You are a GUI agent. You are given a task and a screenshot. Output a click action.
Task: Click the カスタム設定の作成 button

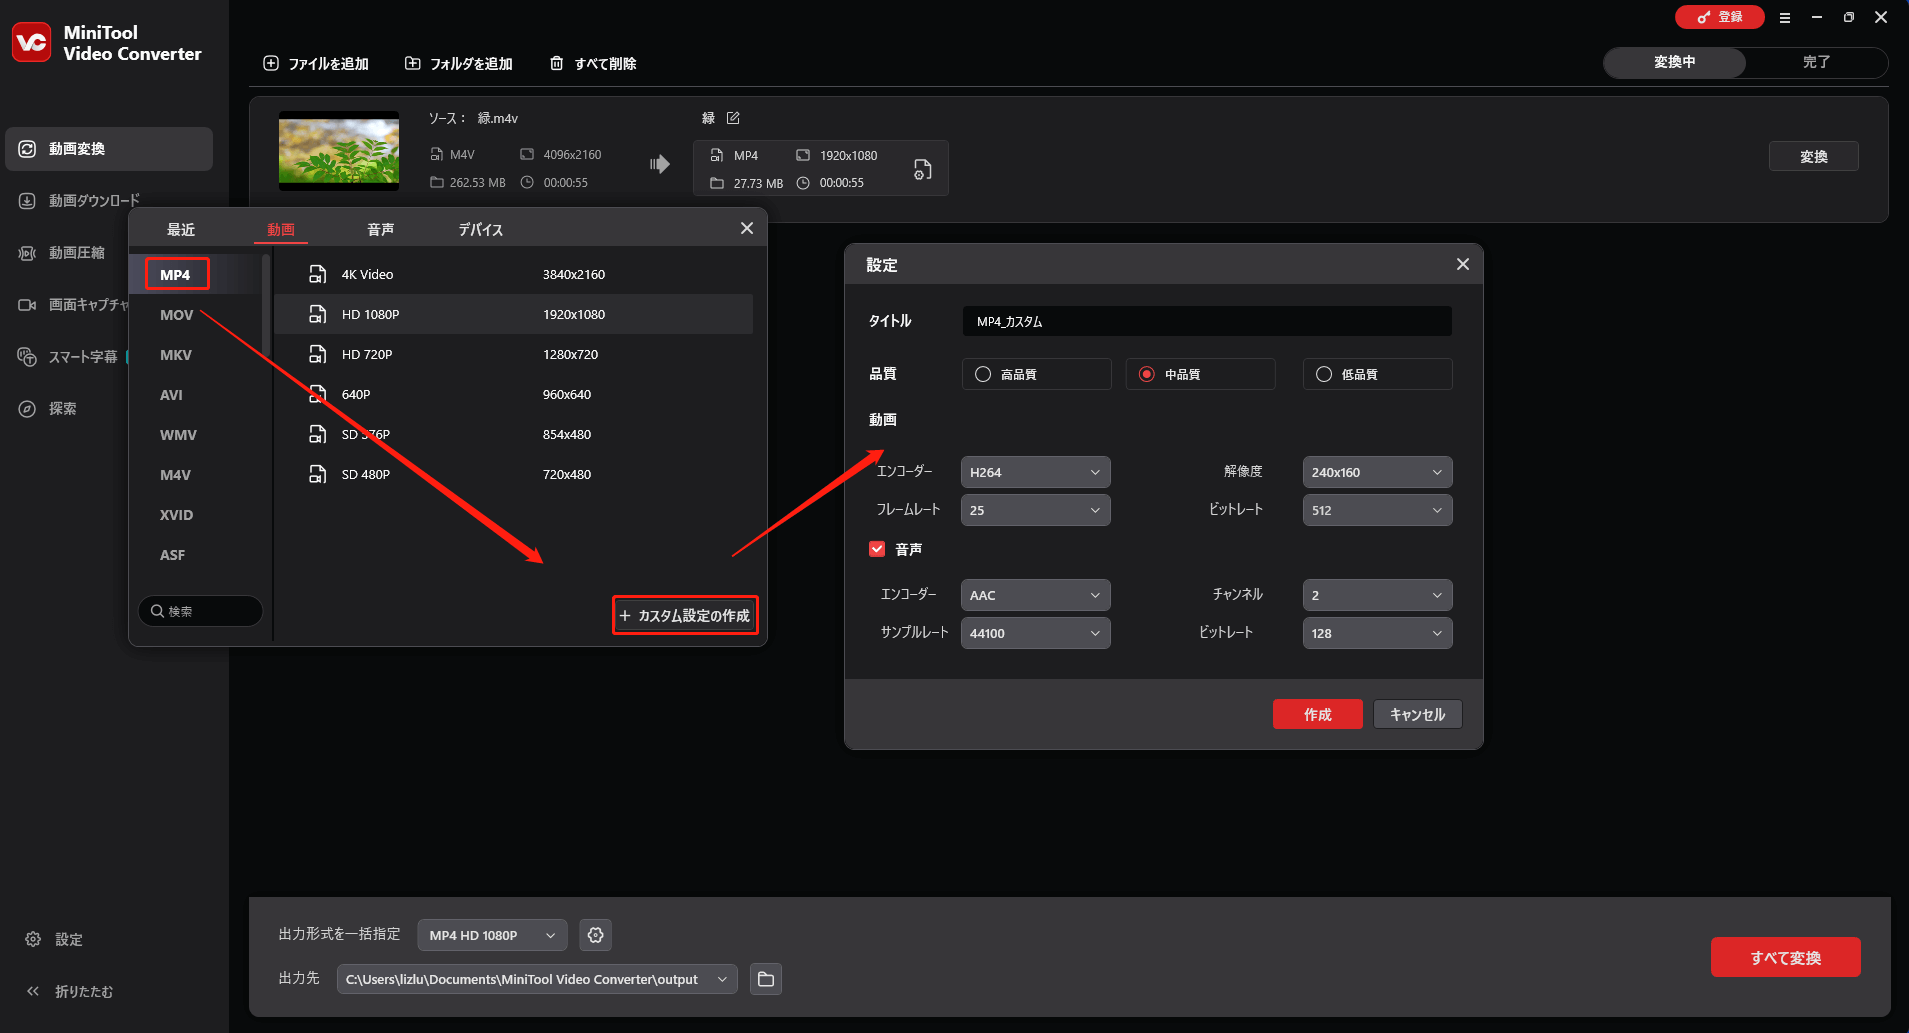point(684,614)
